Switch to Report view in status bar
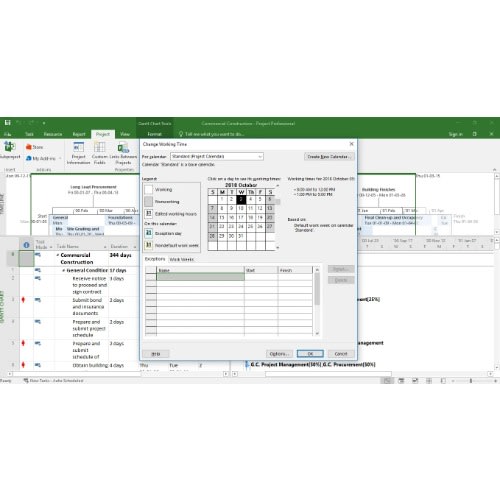Screen dimensions: 500x500 coord(443,380)
